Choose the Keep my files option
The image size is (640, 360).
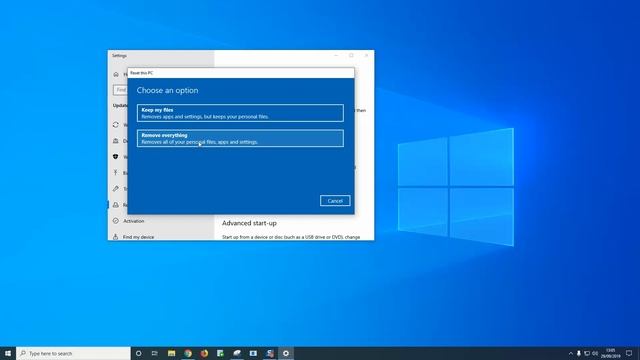click(240, 113)
